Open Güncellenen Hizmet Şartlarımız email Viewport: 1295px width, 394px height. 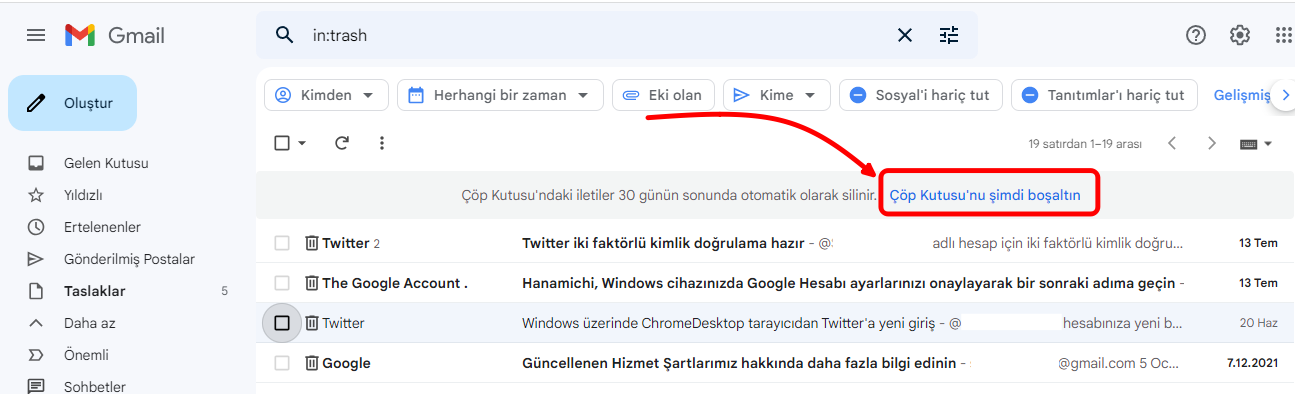click(x=775, y=363)
